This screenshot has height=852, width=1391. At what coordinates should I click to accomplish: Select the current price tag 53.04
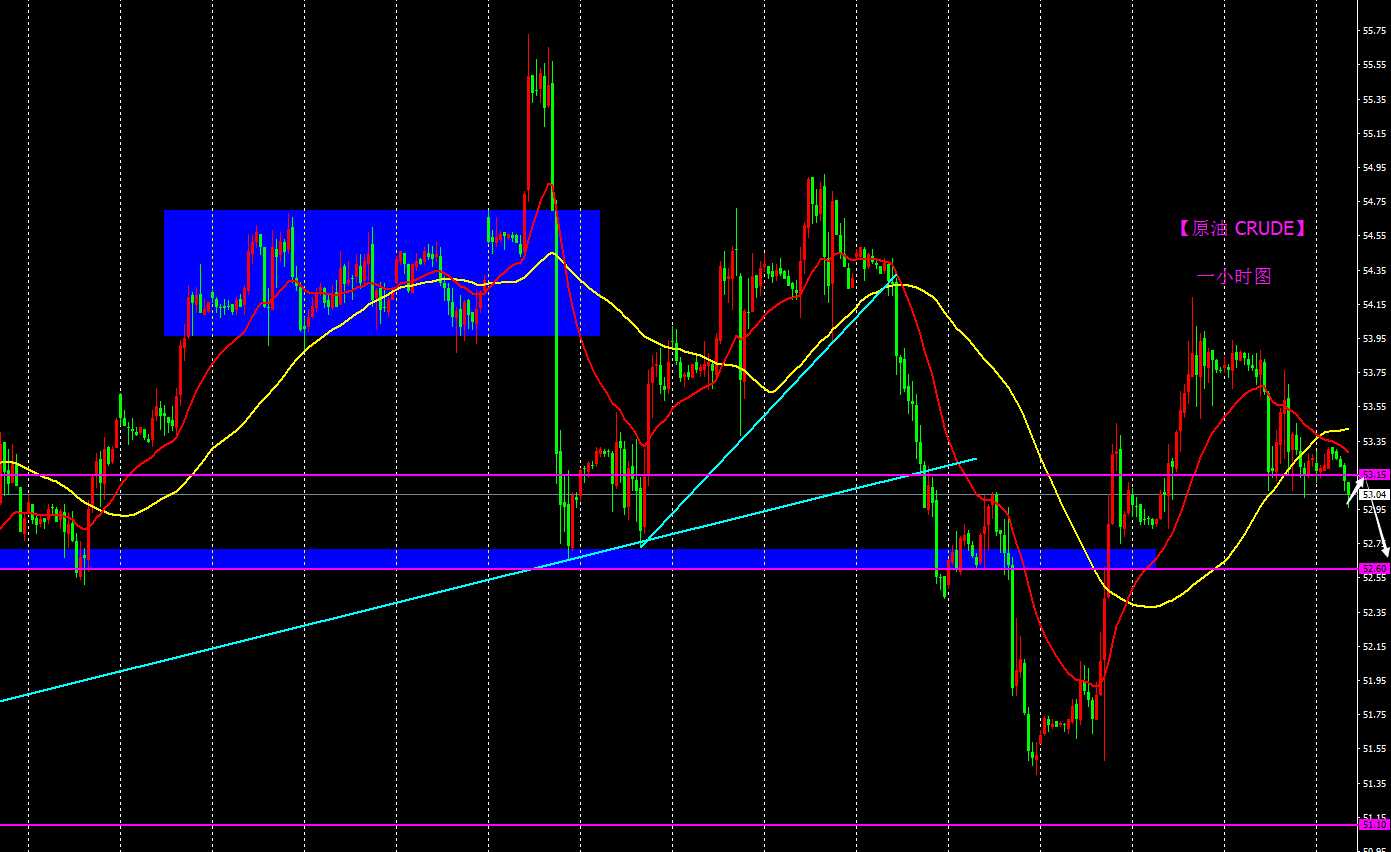coord(1375,494)
